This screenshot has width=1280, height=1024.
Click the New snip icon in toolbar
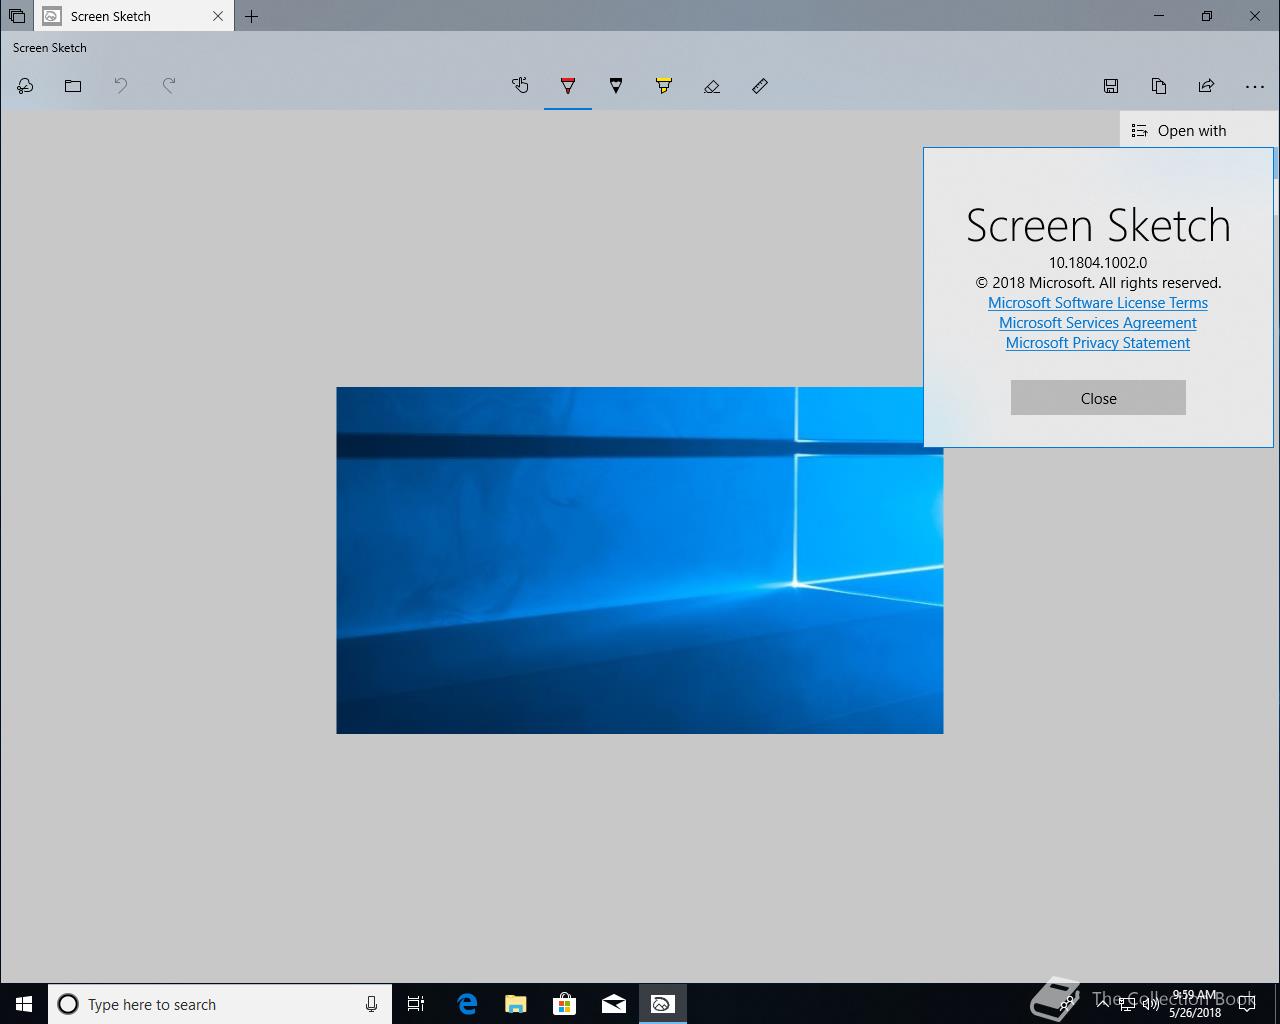25,86
